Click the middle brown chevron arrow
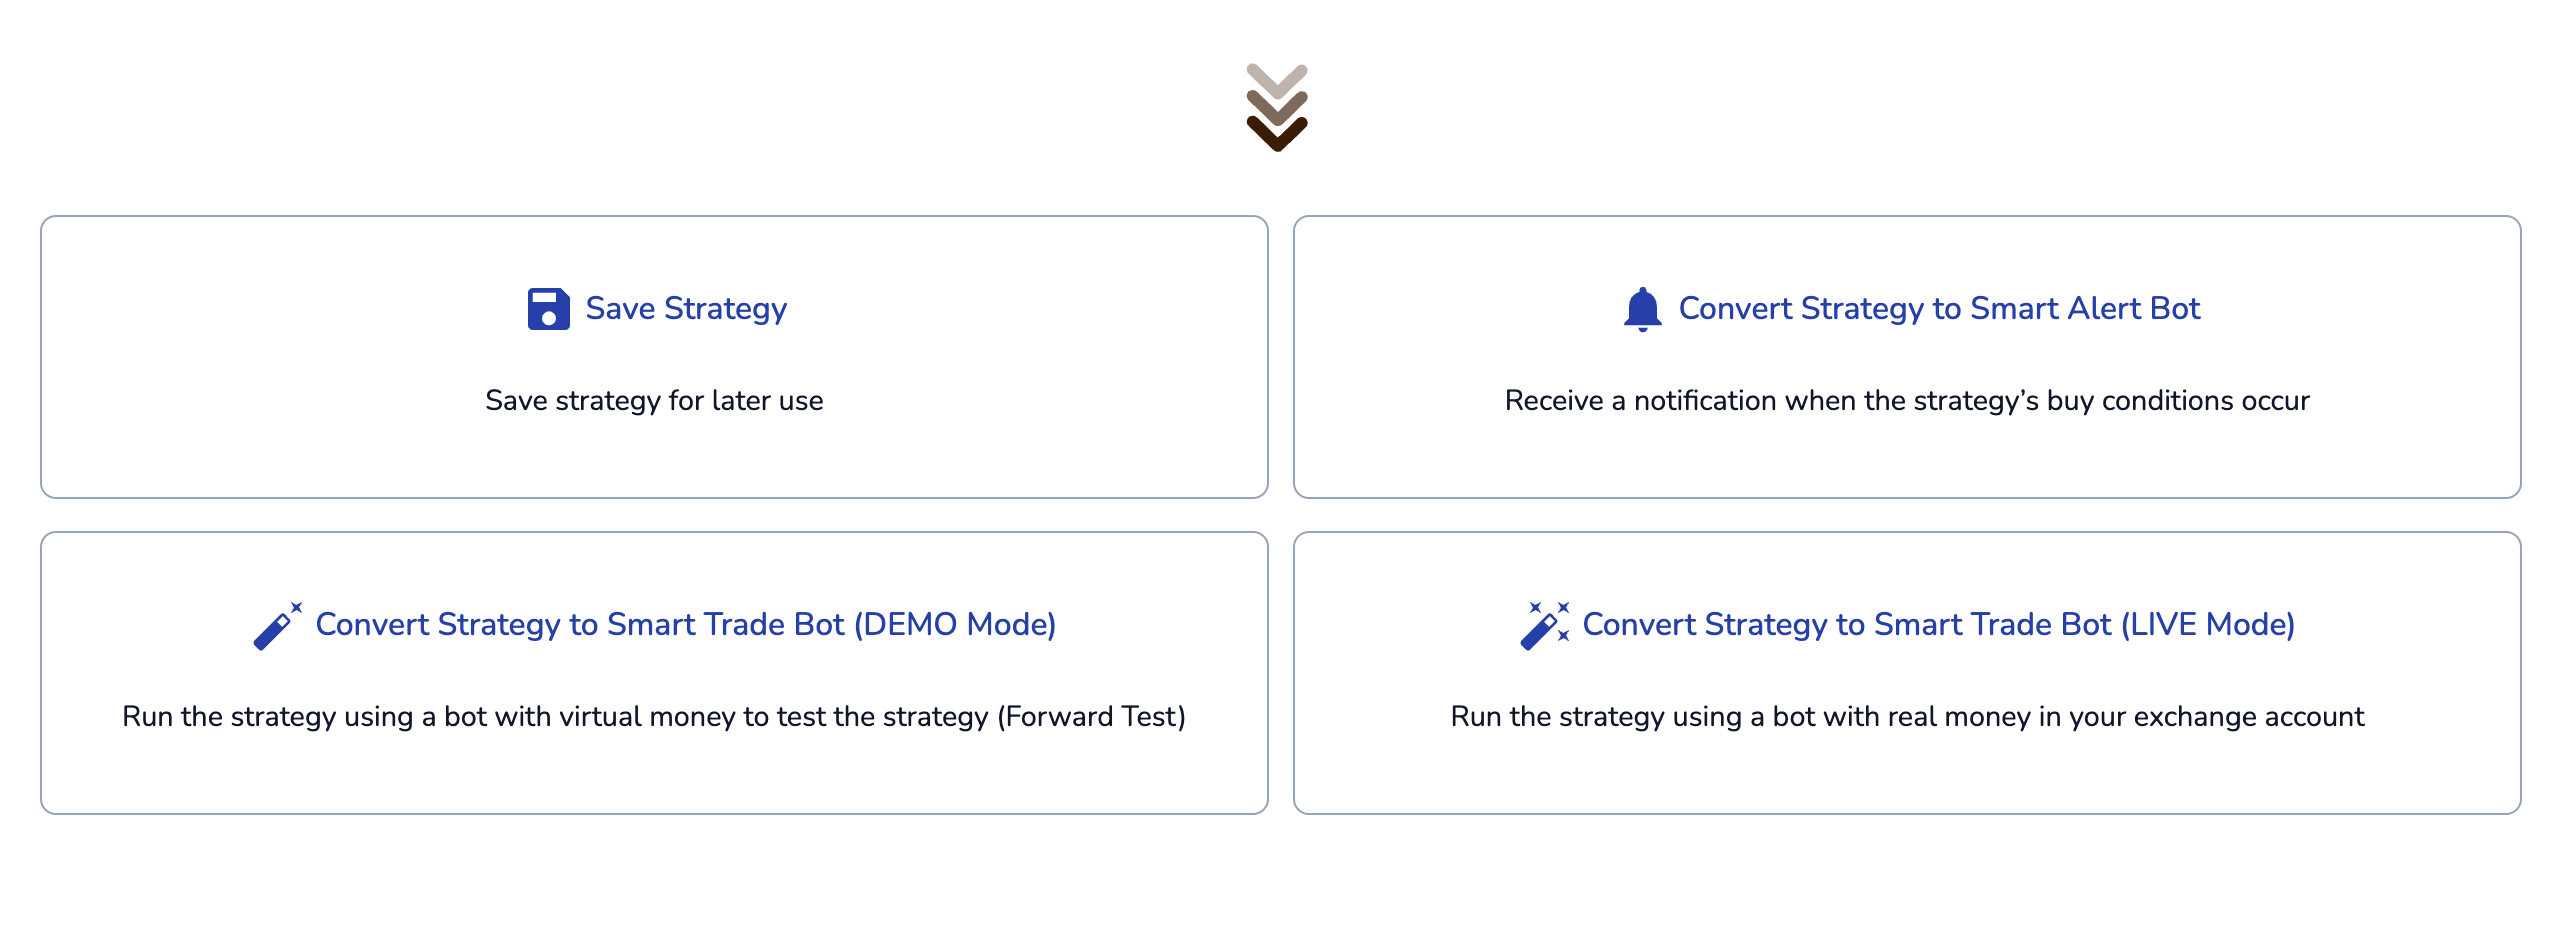This screenshot has width=2566, height=948. (x=1277, y=108)
